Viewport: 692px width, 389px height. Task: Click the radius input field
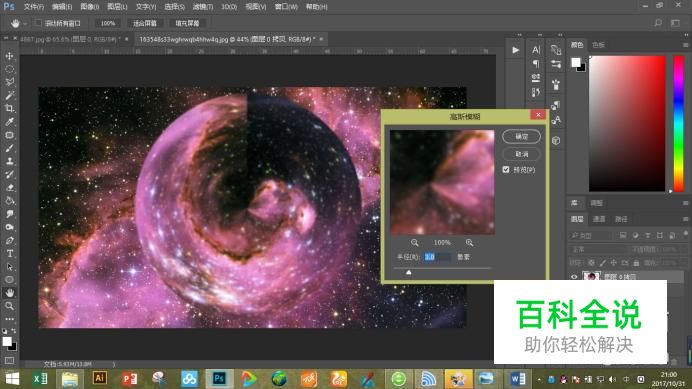[x=437, y=257]
